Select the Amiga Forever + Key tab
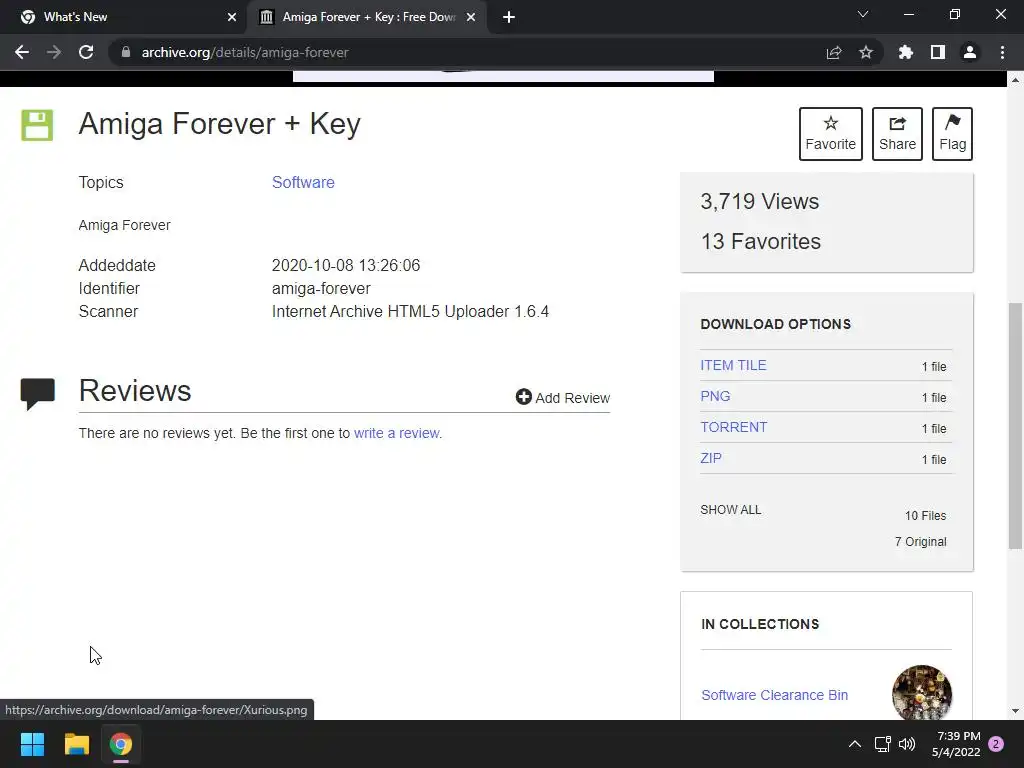 click(x=367, y=17)
